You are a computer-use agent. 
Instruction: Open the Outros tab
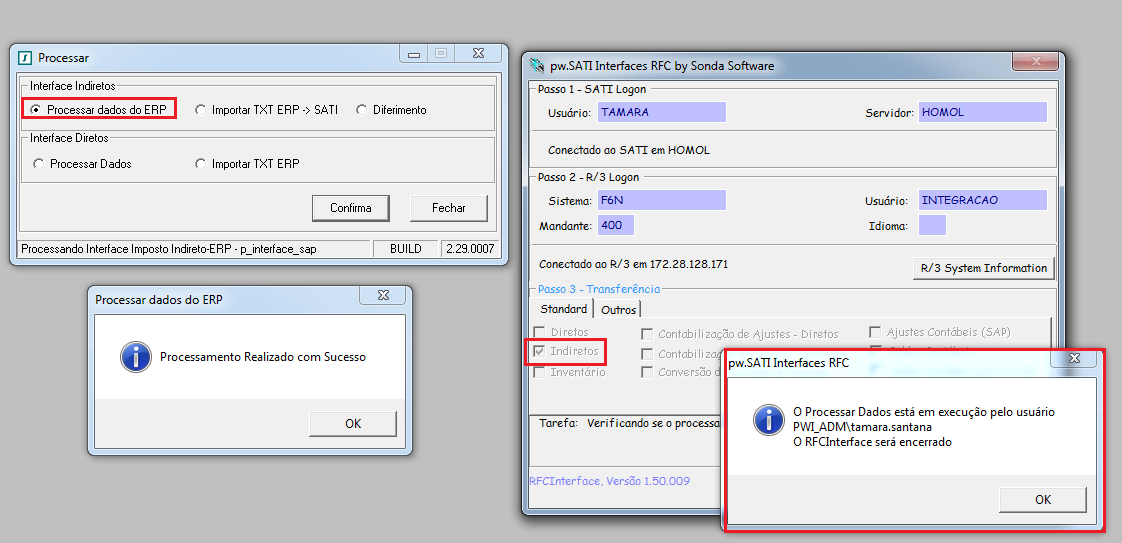[618, 310]
